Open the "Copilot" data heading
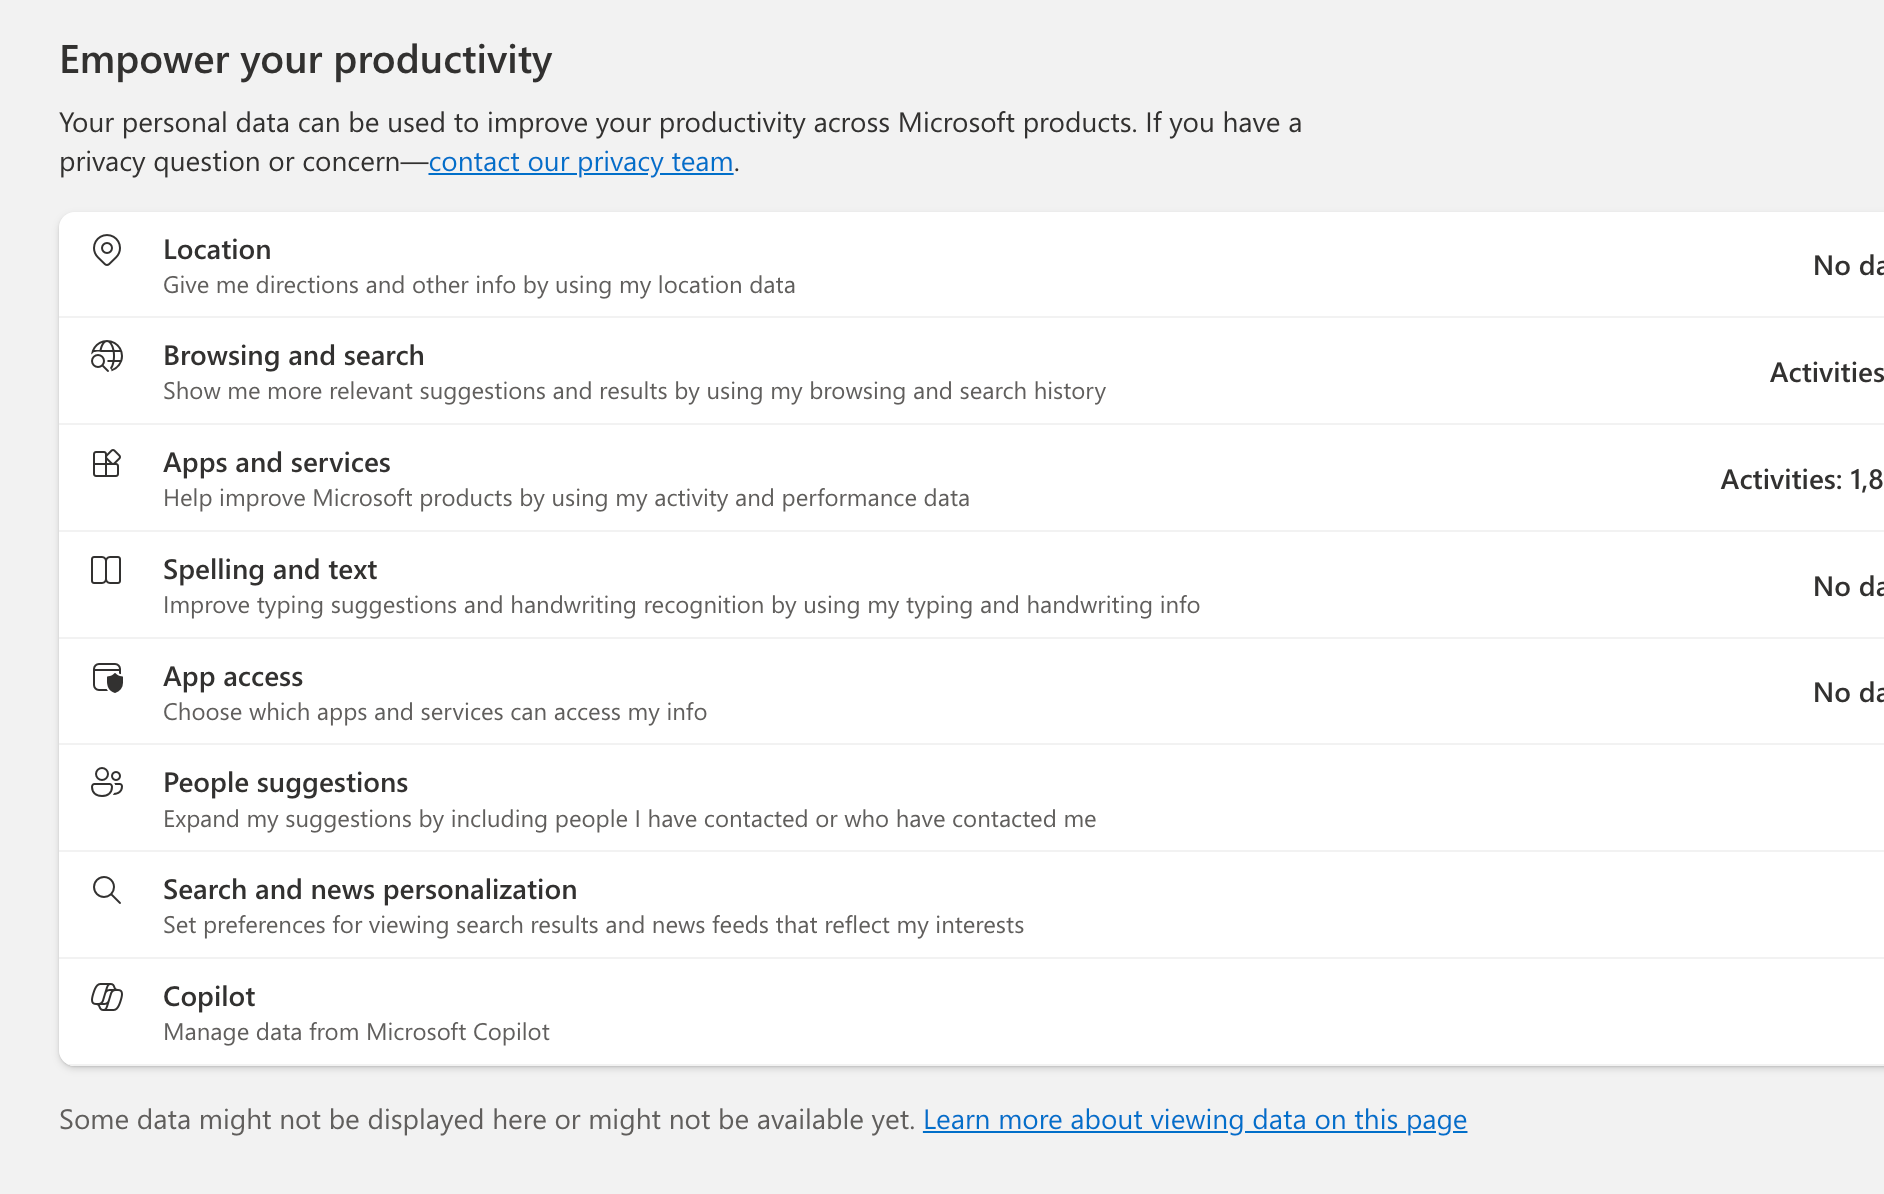 pos(209,997)
